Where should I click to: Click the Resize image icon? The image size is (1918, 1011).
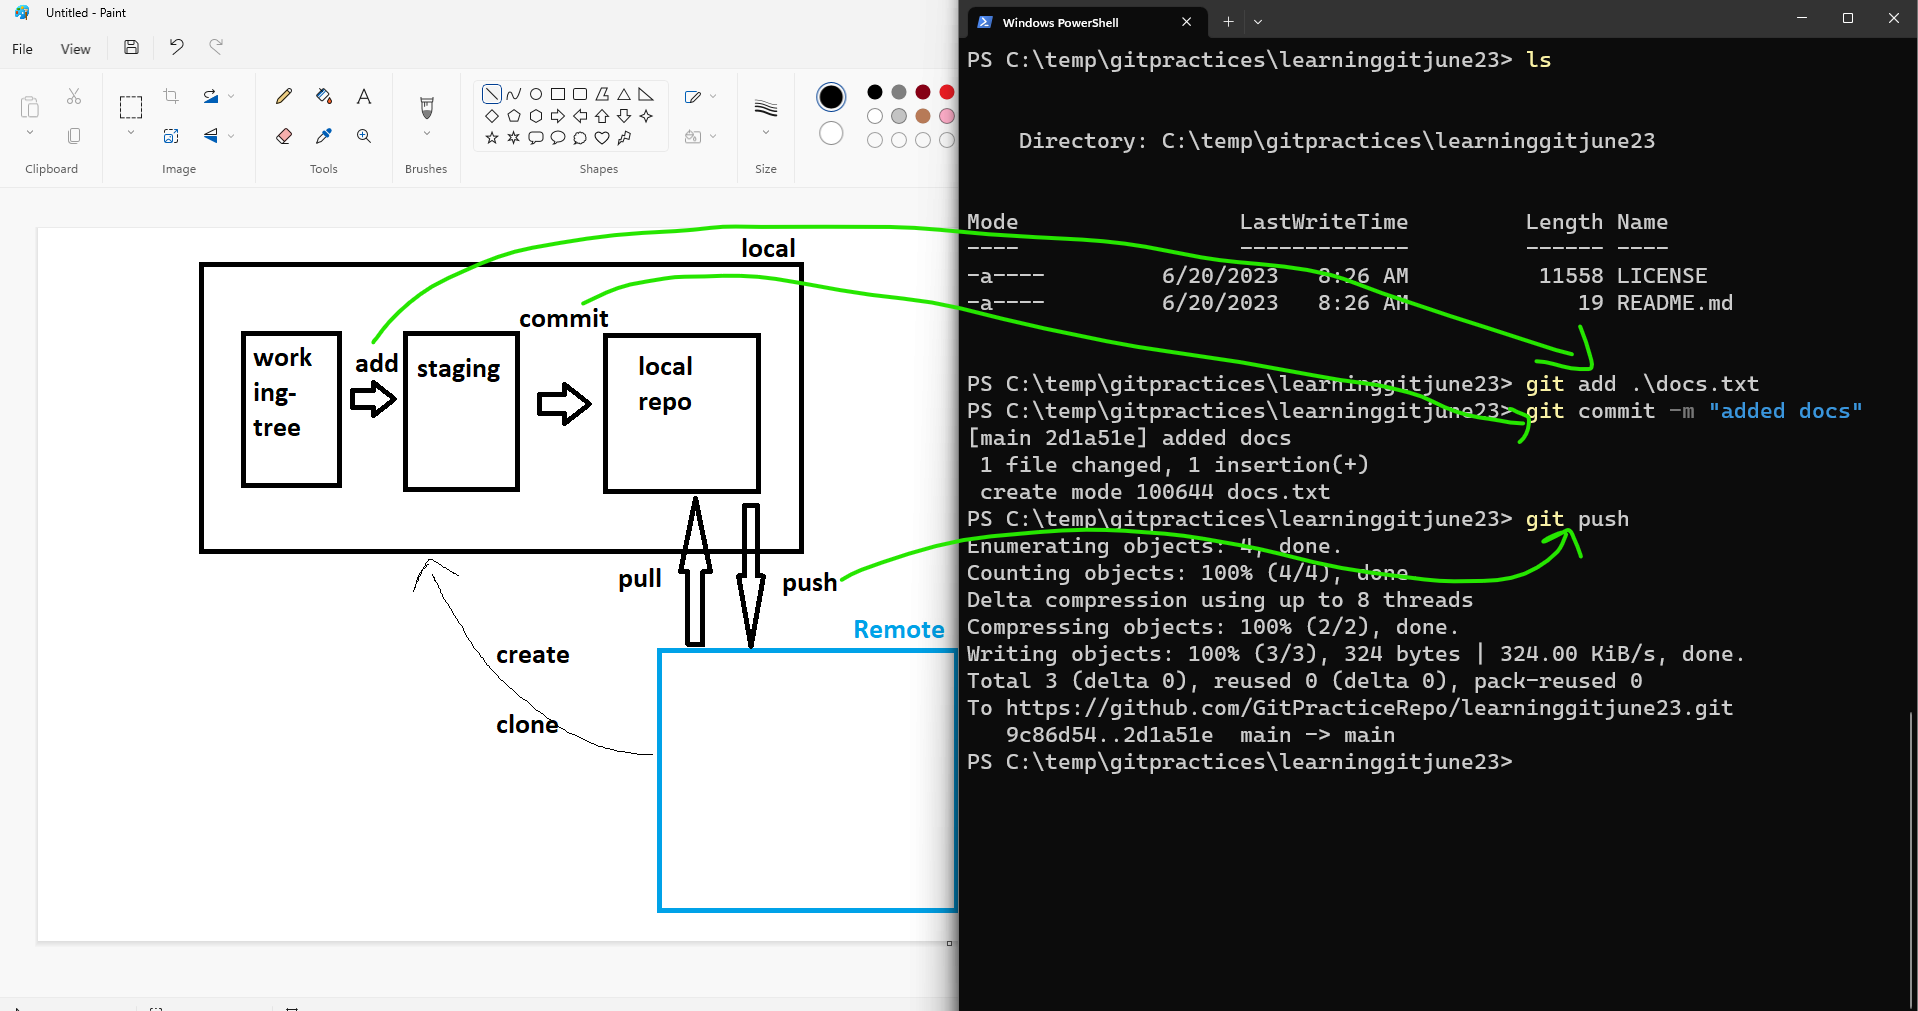tap(171, 136)
